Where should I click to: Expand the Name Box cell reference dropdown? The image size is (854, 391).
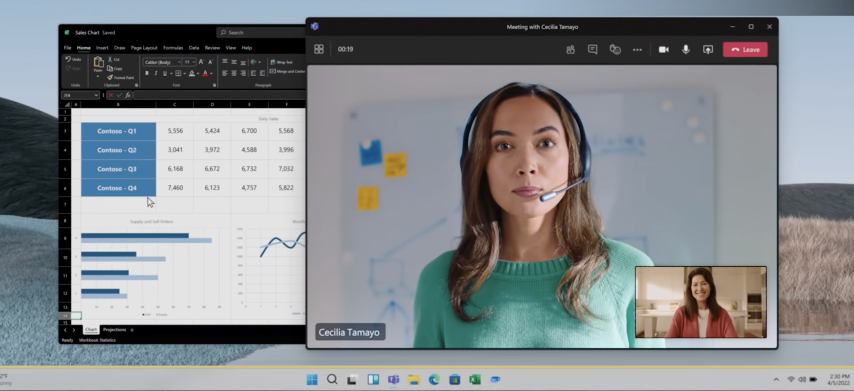96,95
